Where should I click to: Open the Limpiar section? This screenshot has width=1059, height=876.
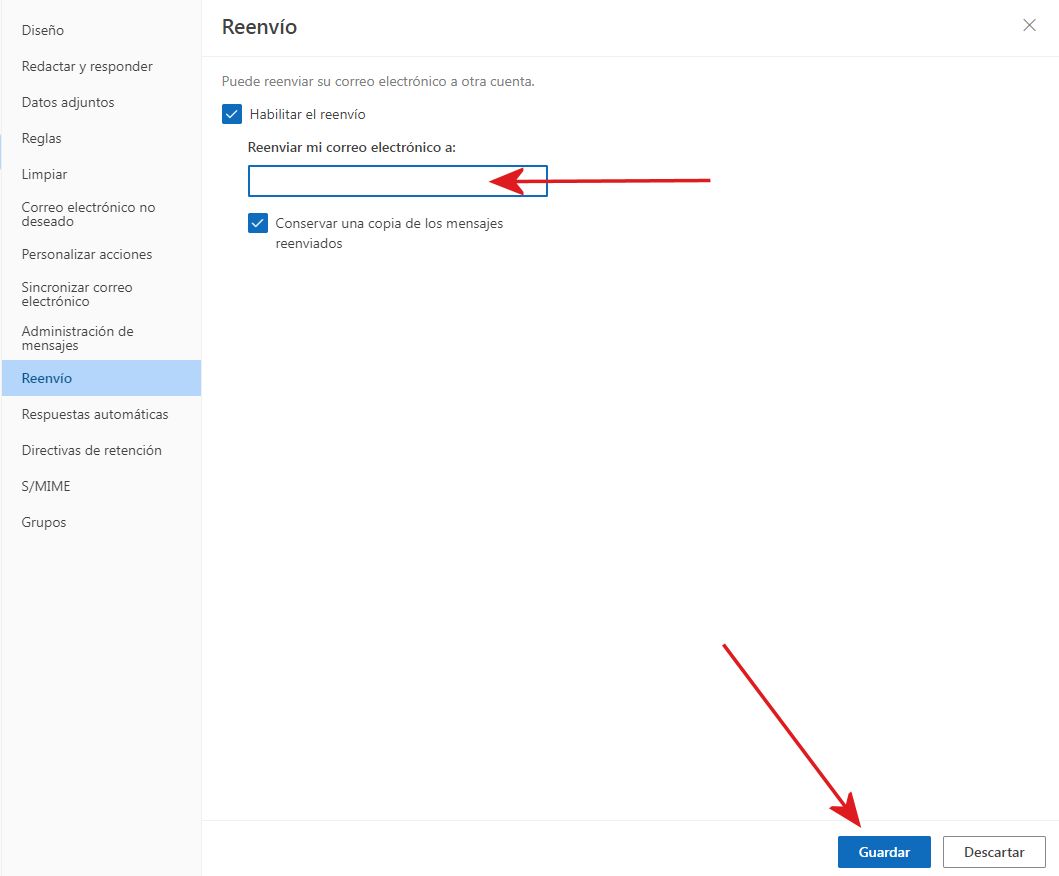pos(101,174)
